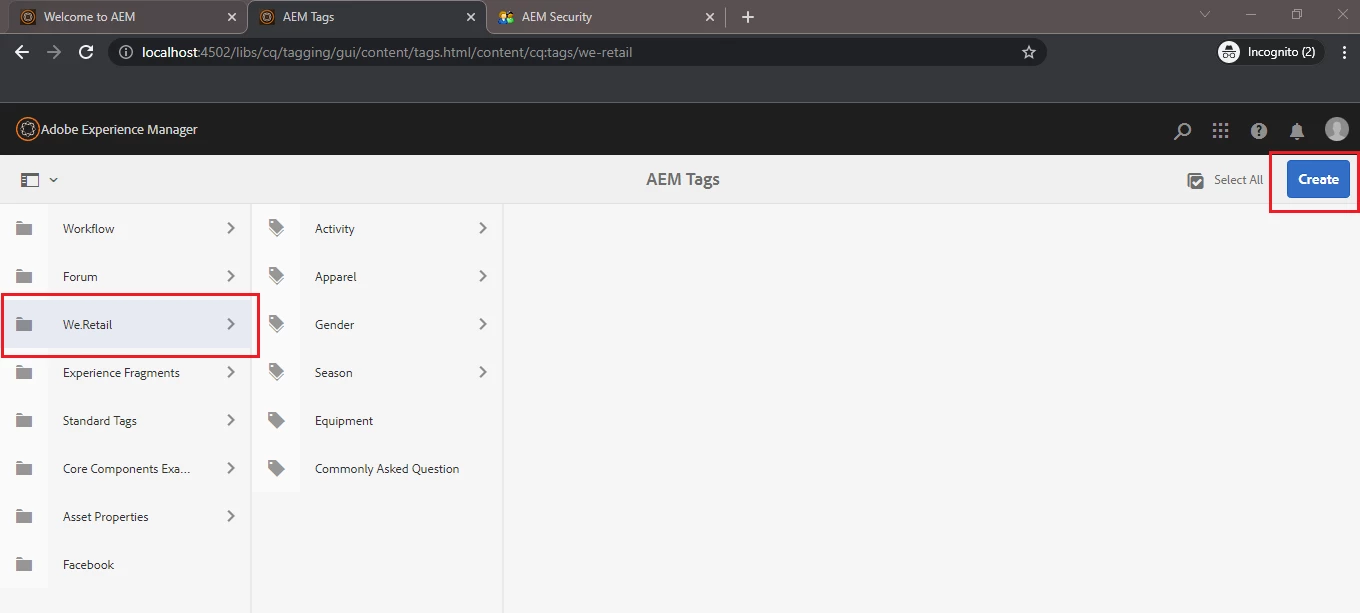This screenshot has width=1360, height=613.
Task: Open the Incognito (2) profile button
Action: tap(1270, 52)
